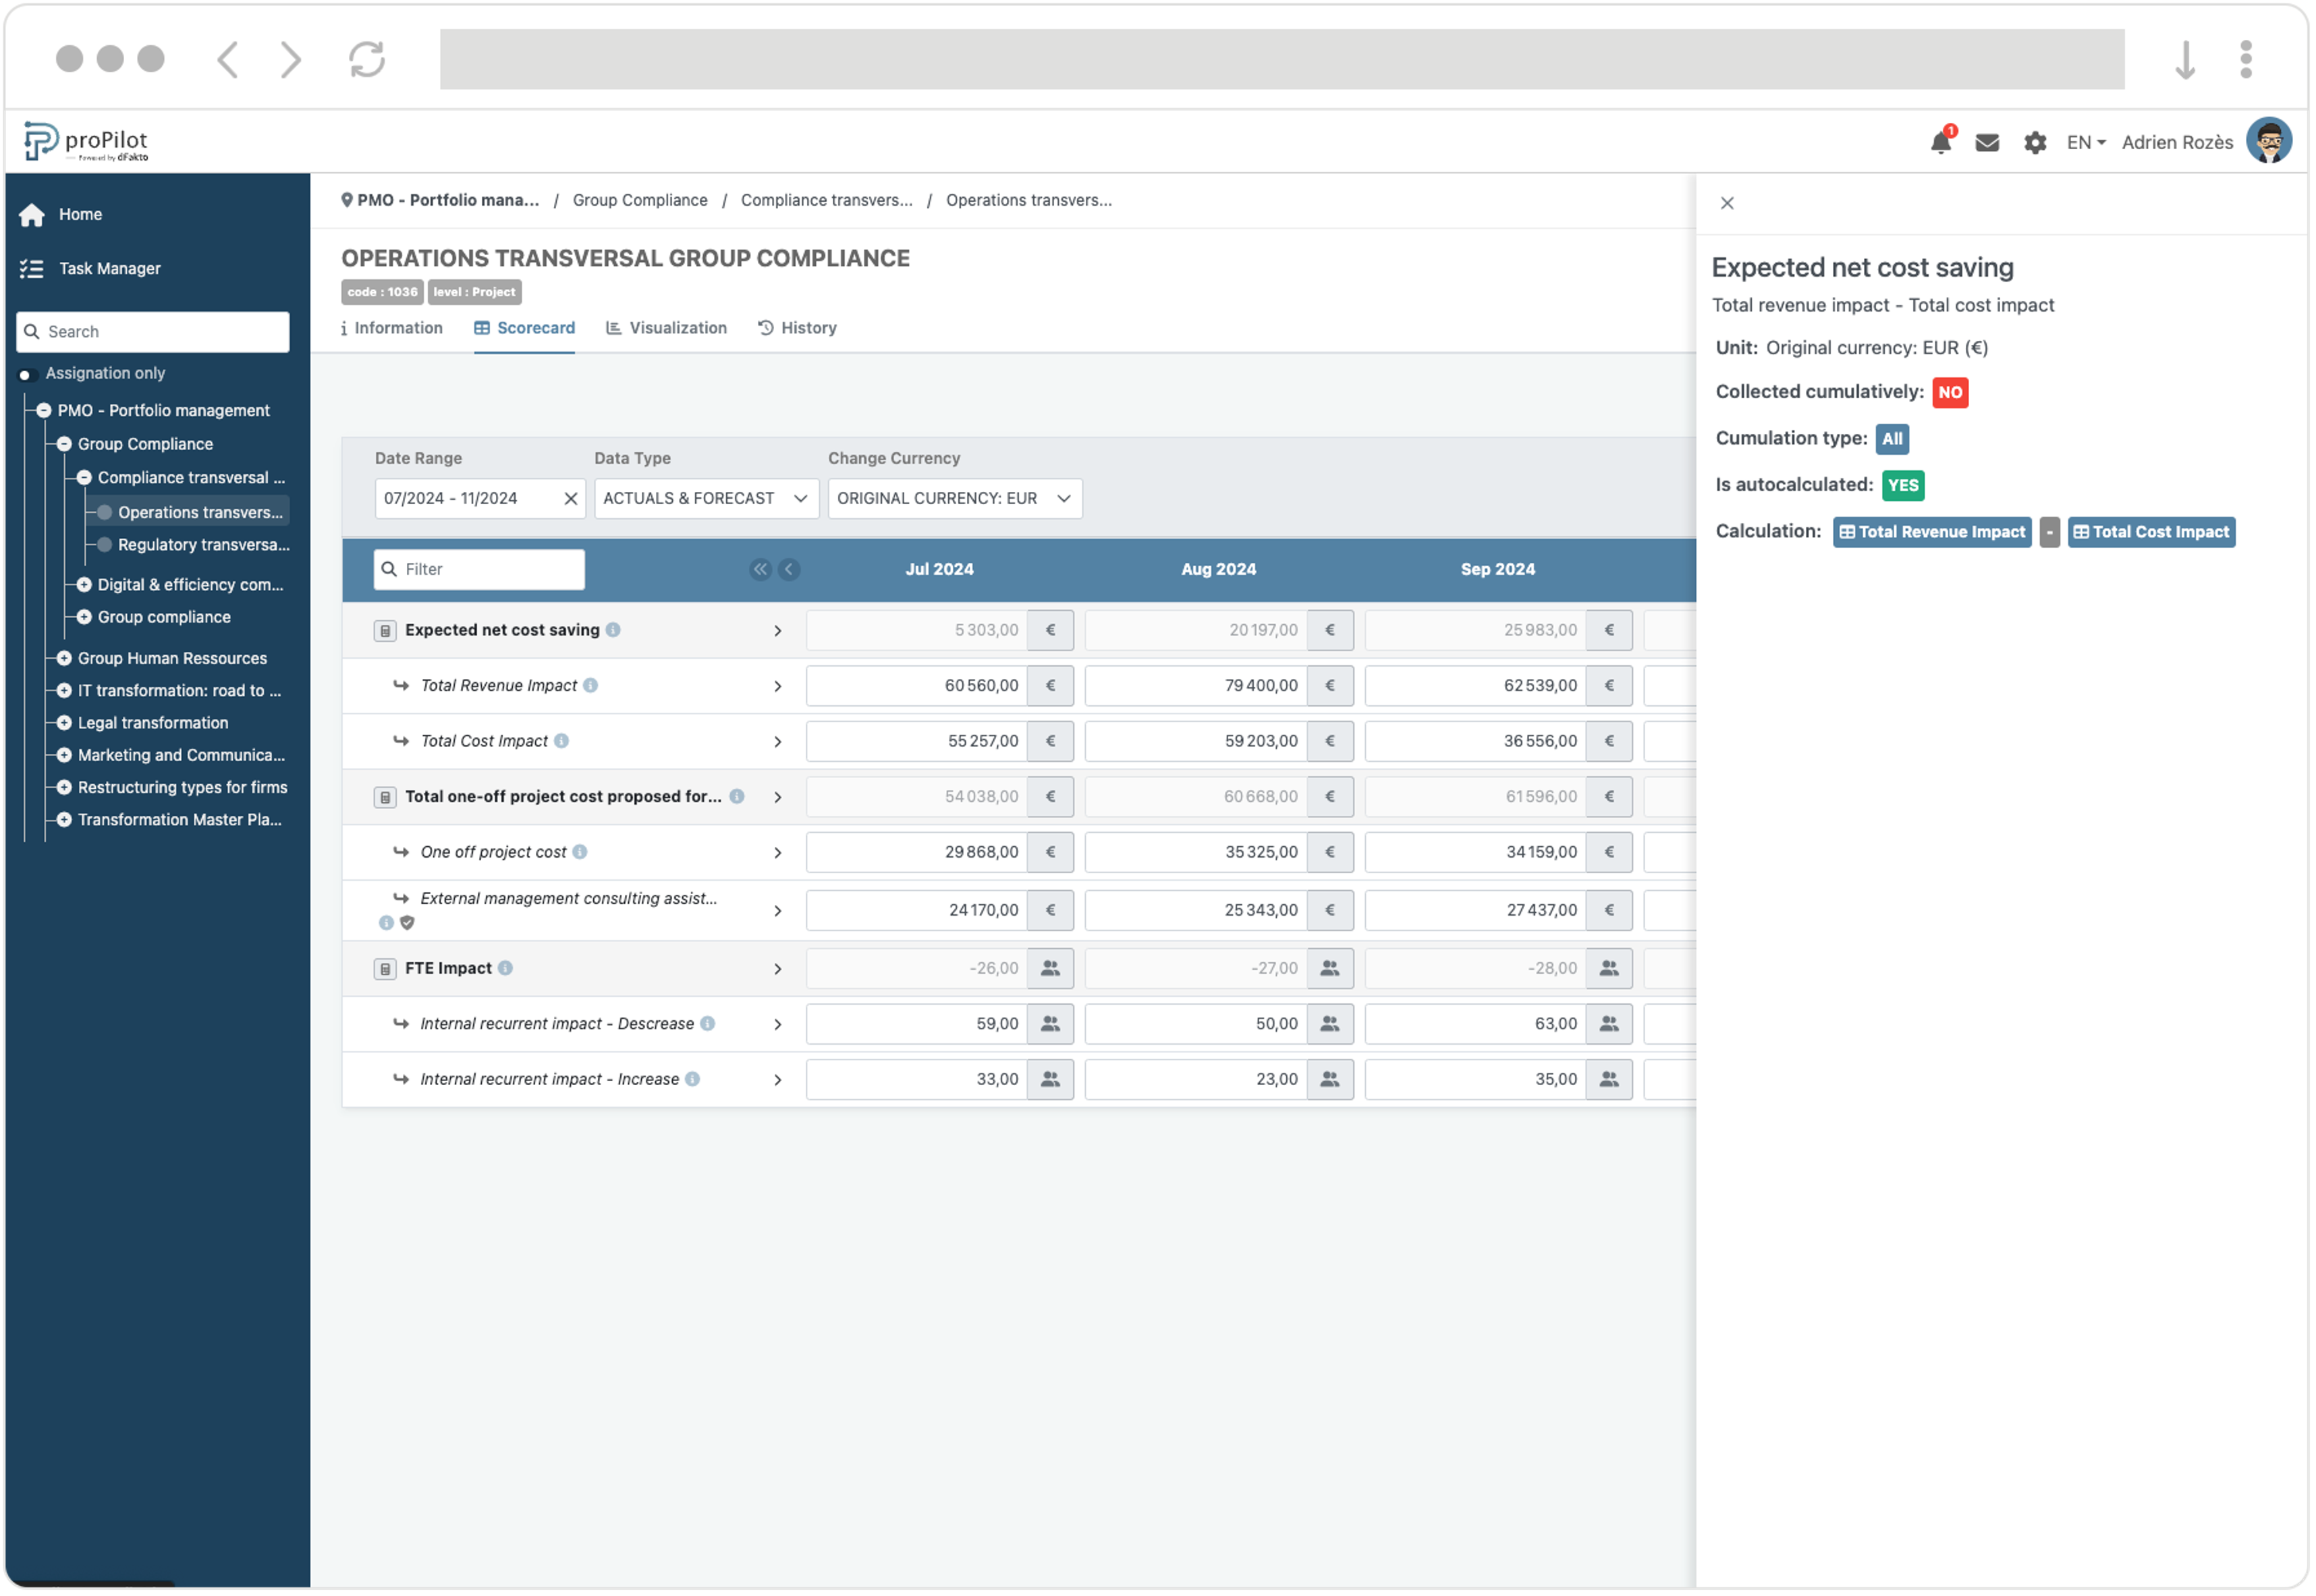
Task: Click Group Compliance breadcrumb link
Action: (640, 200)
